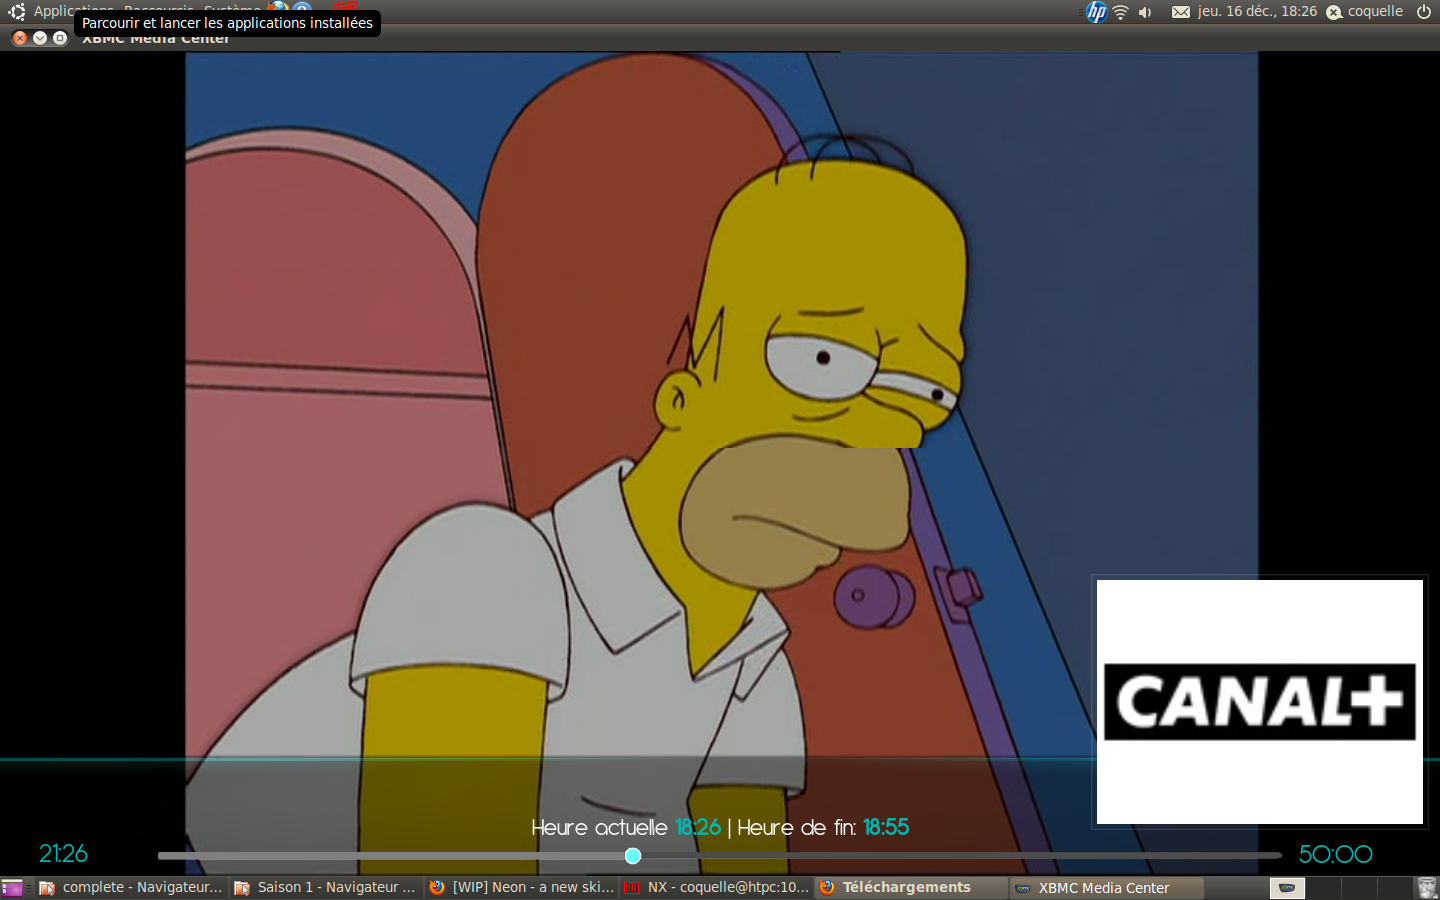Image resolution: width=1440 pixels, height=900 pixels.
Task: Open the coquelle user status menu
Action: click(1365, 11)
